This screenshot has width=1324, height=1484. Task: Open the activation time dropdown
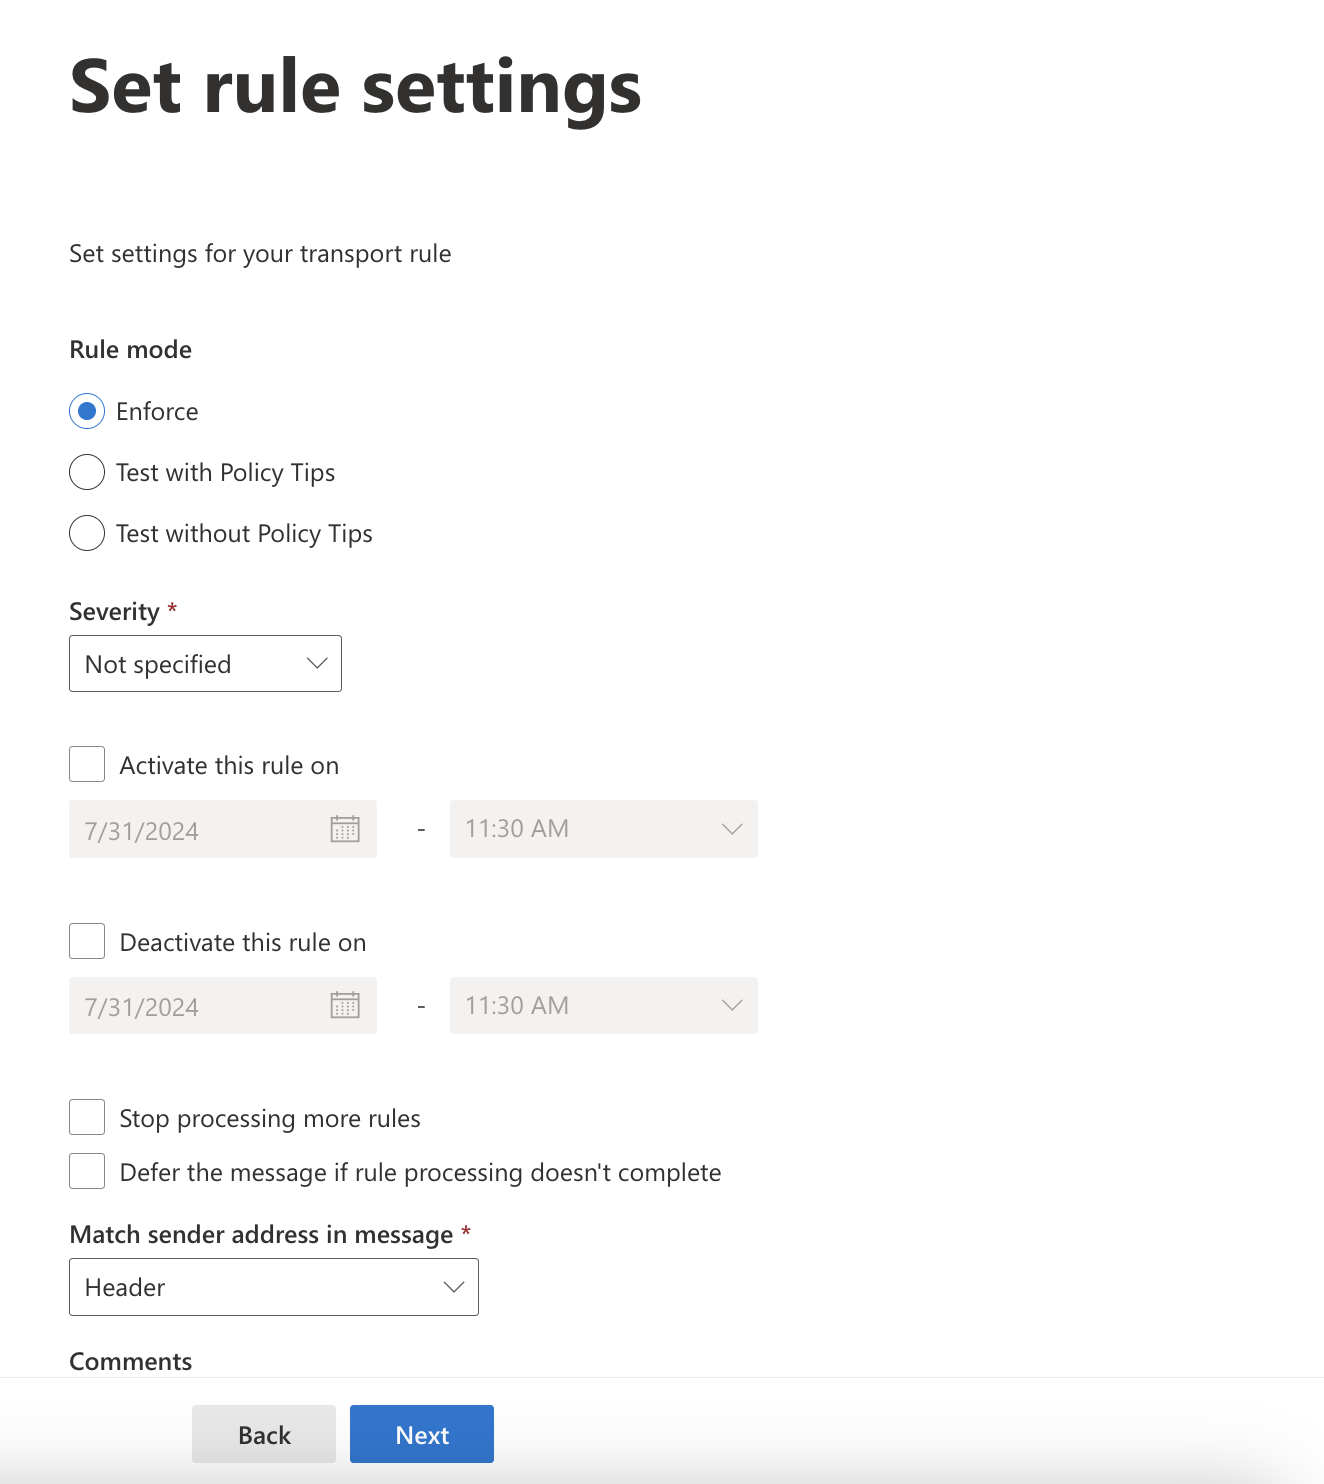tap(603, 829)
